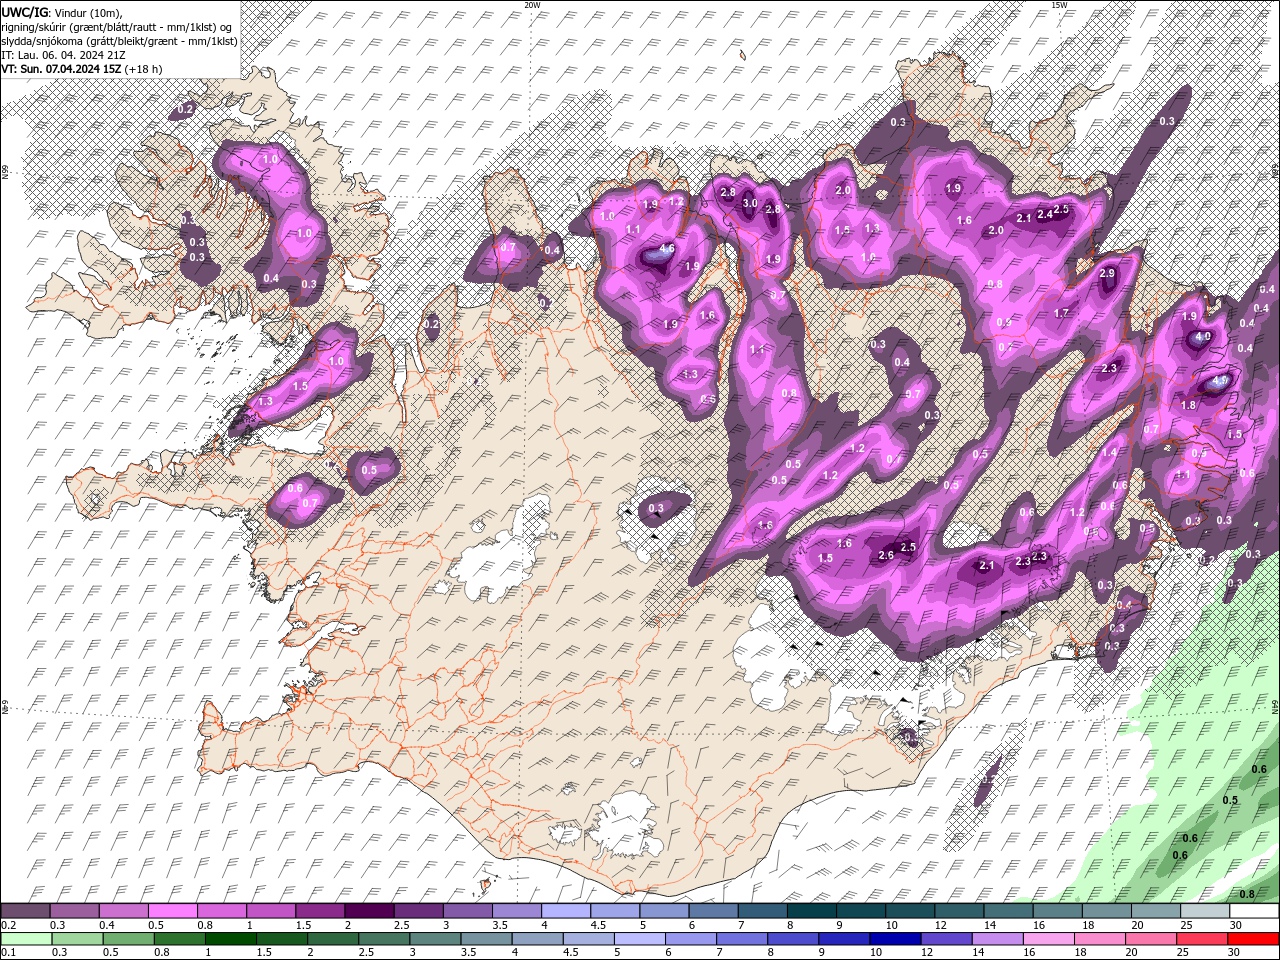Pick the grey-purple 0.2 swatch in top legend
Screen dimensions: 1280x960
[25, 911]
